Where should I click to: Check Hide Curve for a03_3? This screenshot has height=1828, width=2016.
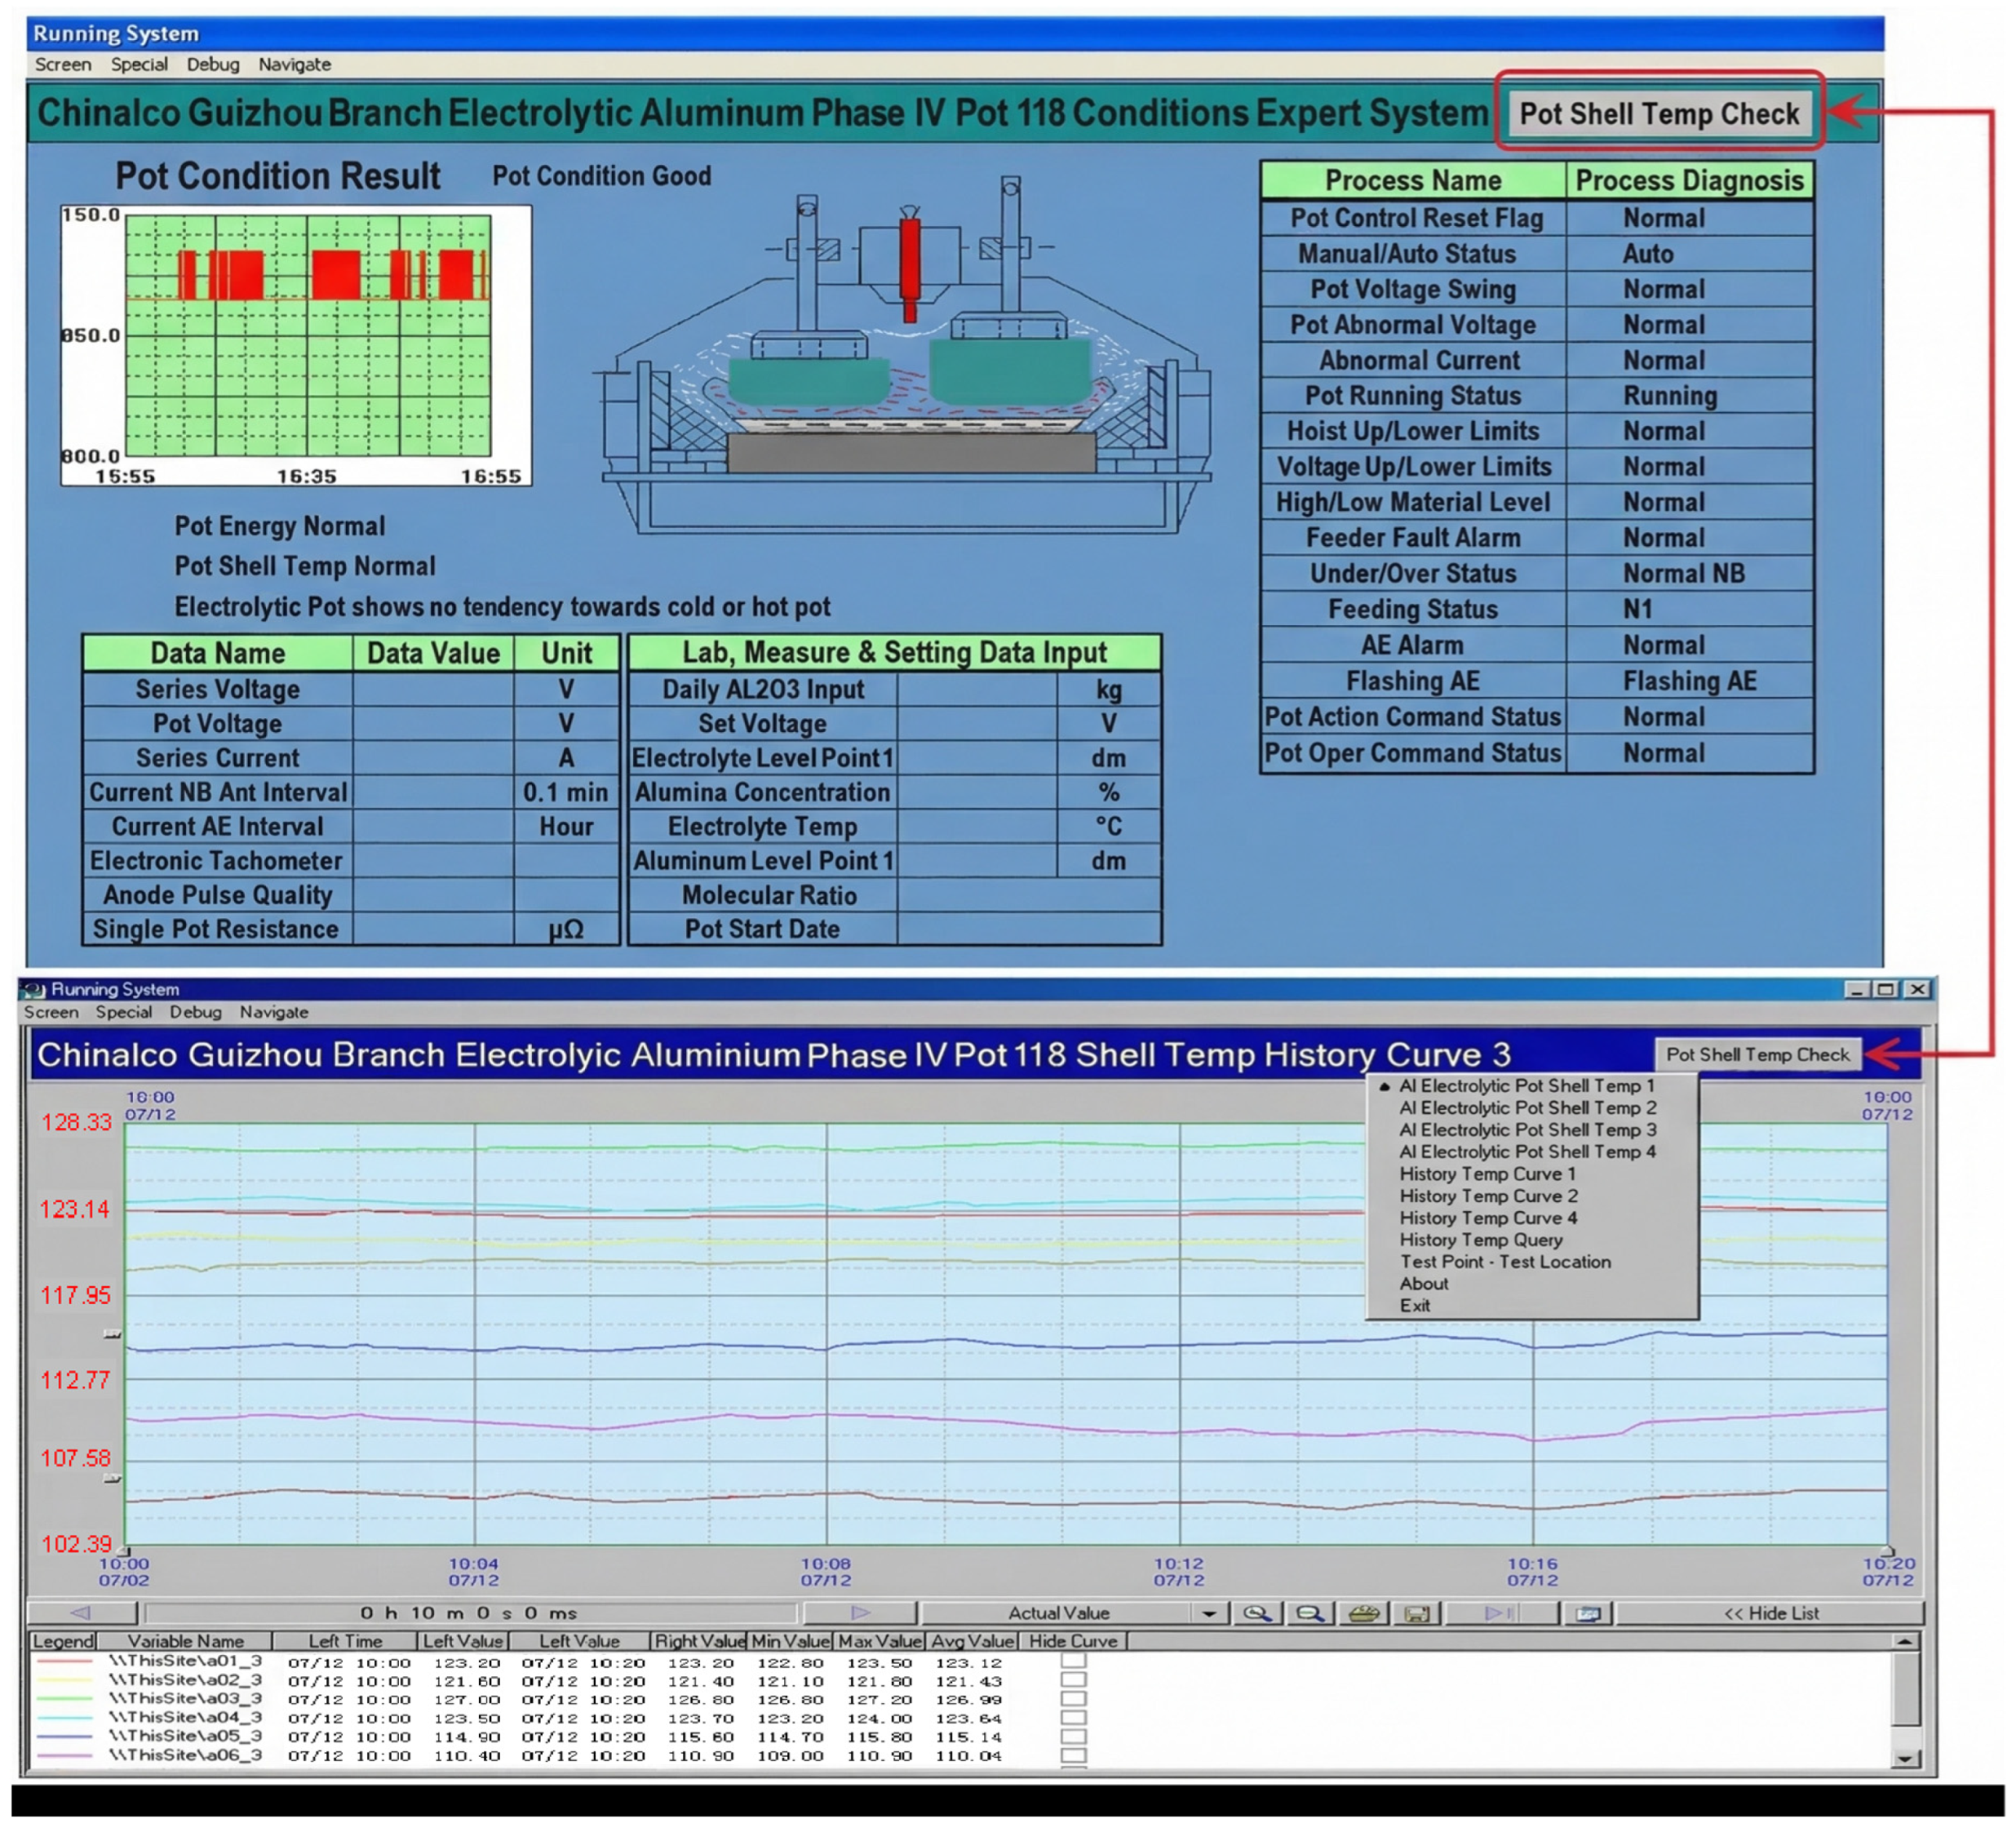click(x=1073, y=1698)
